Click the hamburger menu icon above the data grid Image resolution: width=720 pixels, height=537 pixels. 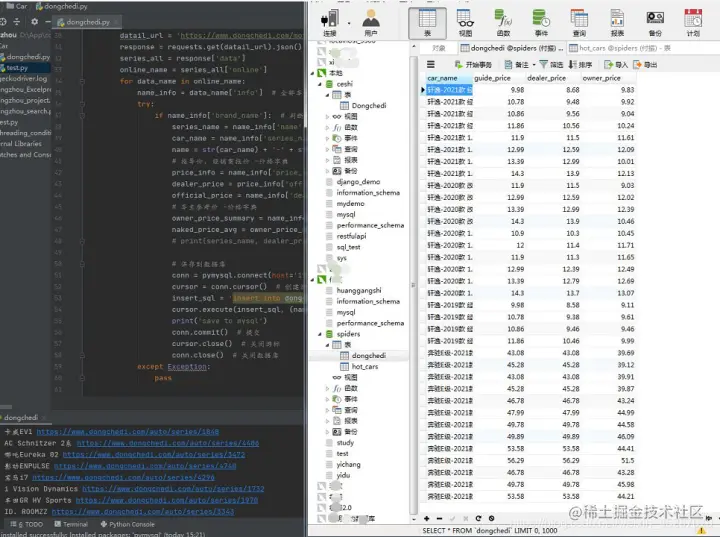pos(431,64)
